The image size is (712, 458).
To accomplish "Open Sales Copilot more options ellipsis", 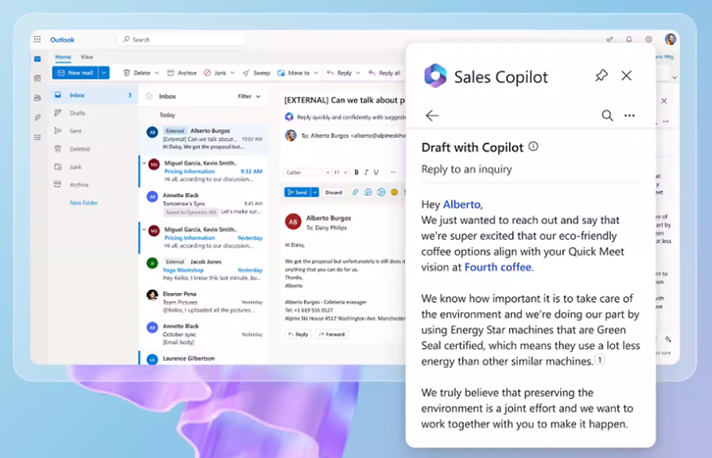I will click(629, 116).
